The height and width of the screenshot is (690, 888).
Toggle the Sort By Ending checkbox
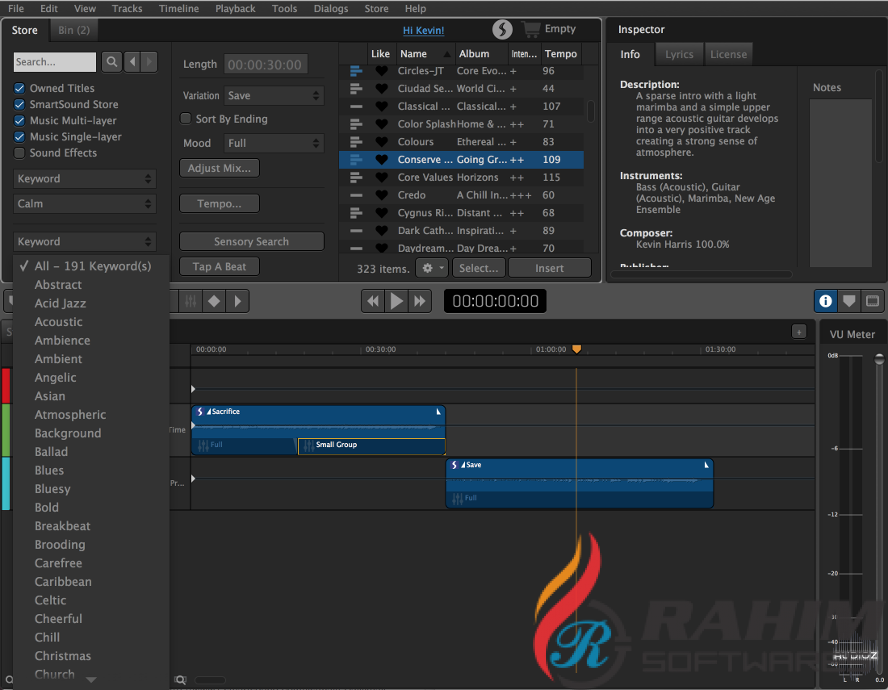185,119
